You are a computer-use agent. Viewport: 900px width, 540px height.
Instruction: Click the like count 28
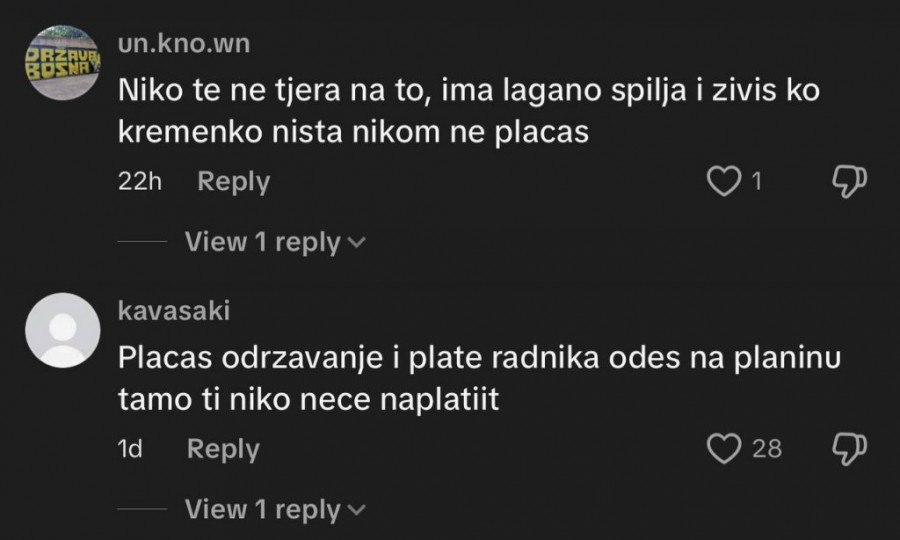pyautogui.click(x=767, y=449)
